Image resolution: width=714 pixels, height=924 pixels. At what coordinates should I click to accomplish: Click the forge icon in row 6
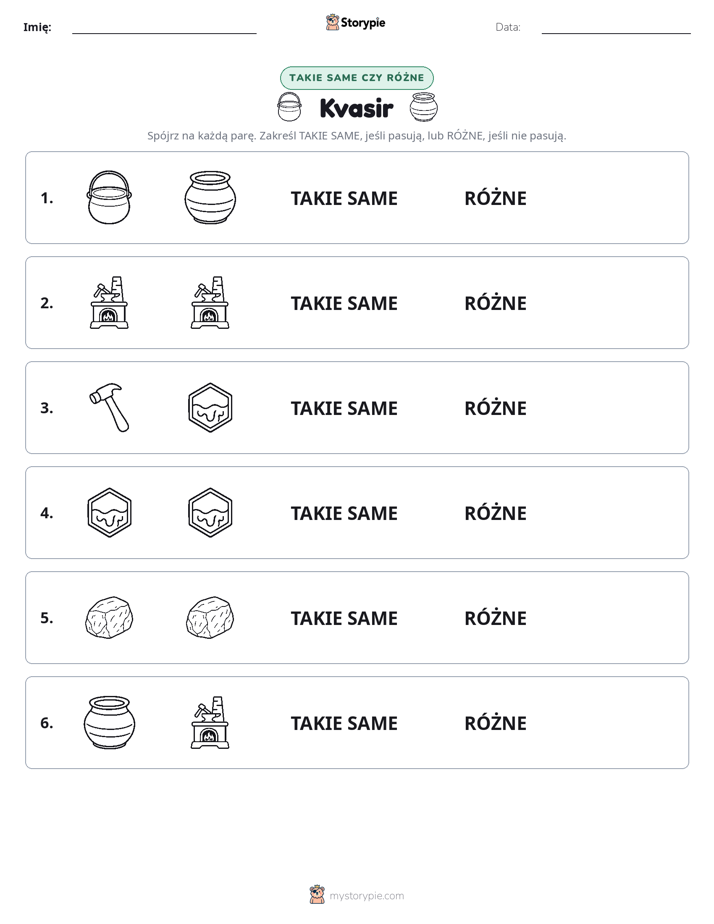[x=210, y=722]
